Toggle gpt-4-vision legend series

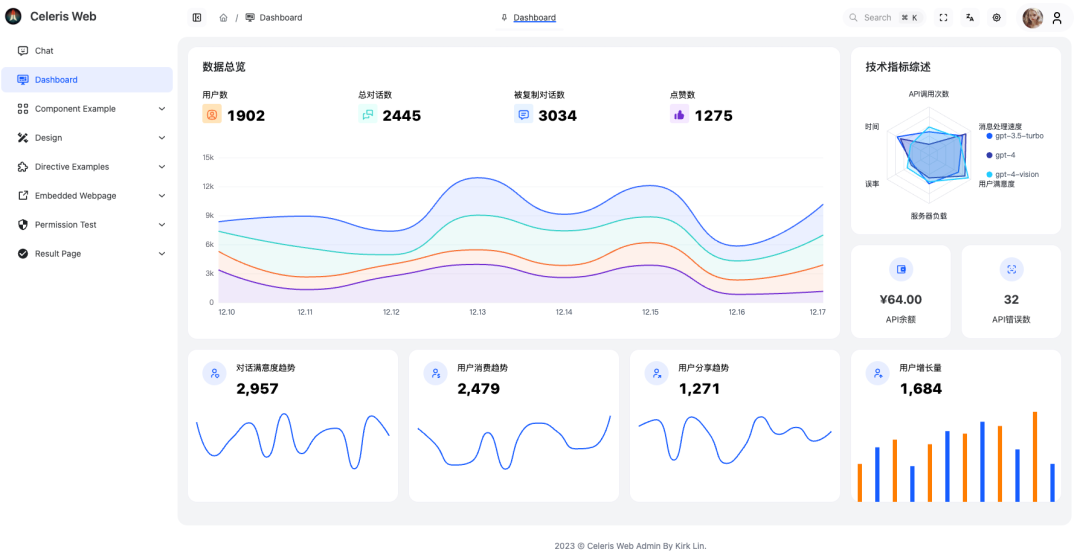[1012, 175]
